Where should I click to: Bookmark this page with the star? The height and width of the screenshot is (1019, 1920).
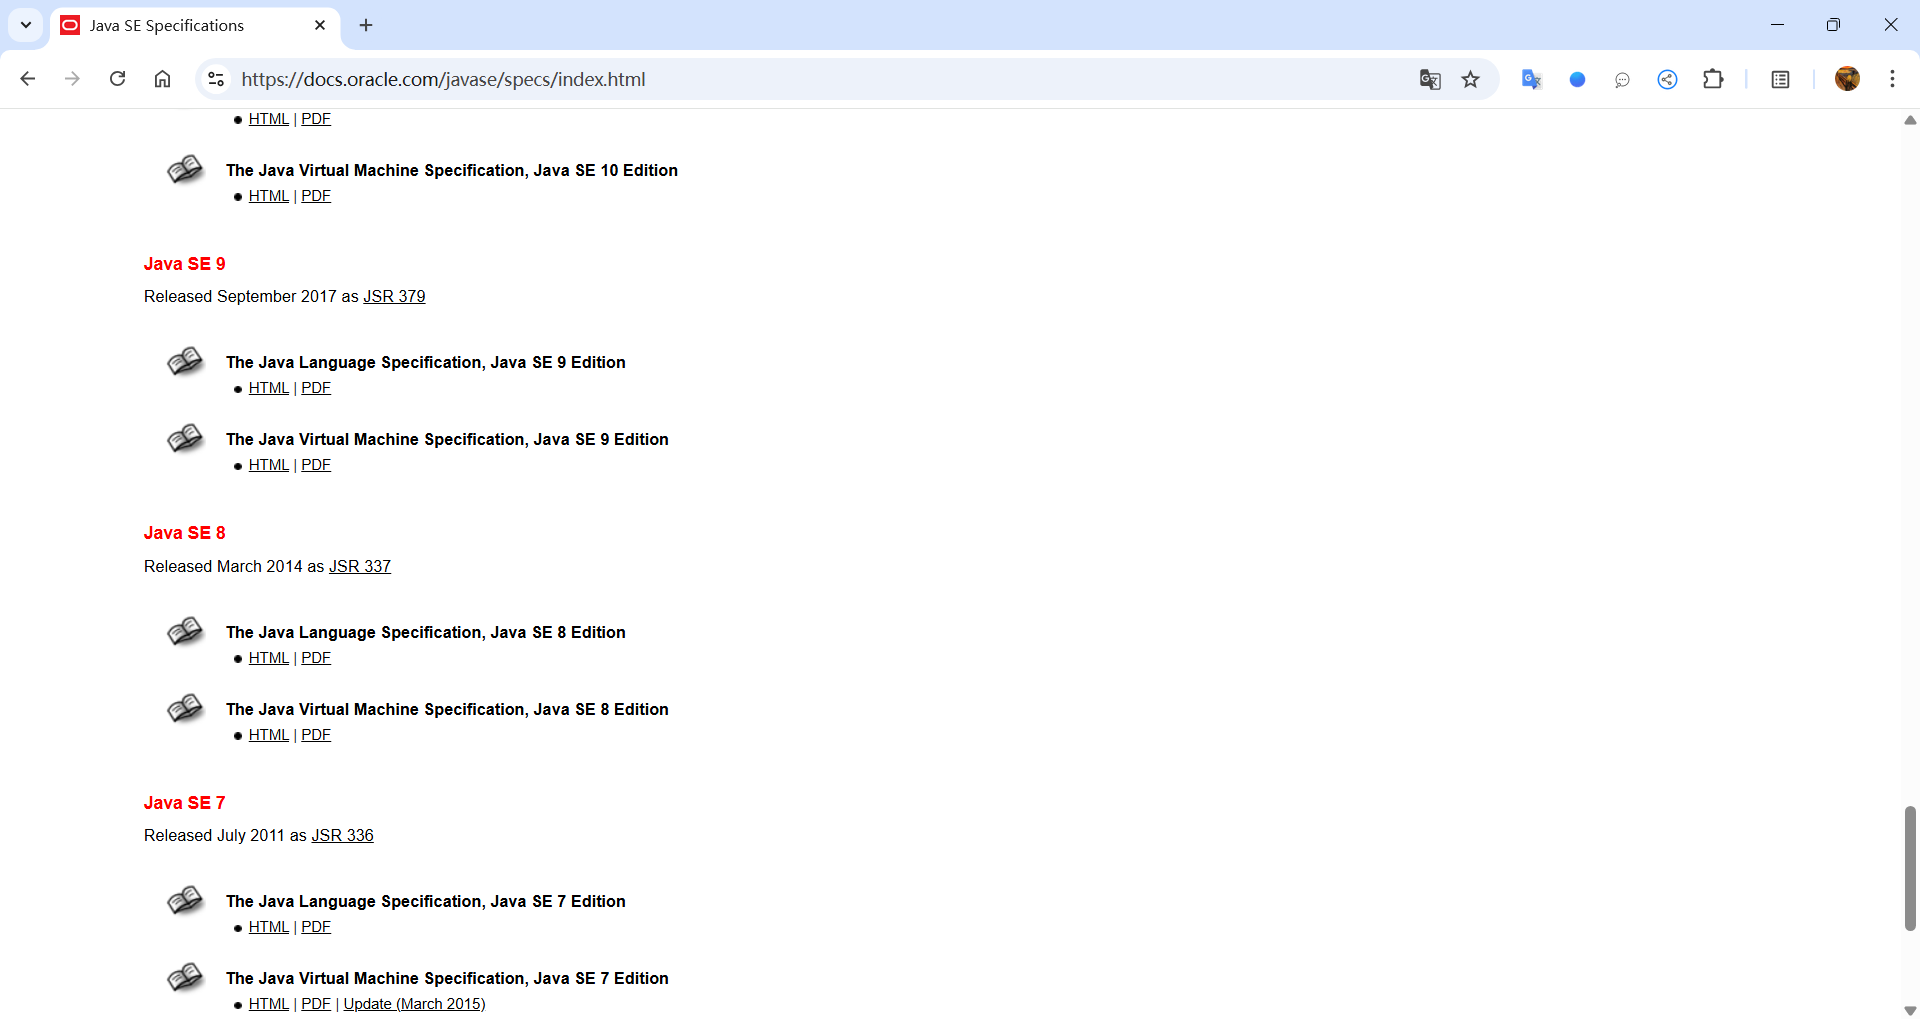coord(1470,79)
